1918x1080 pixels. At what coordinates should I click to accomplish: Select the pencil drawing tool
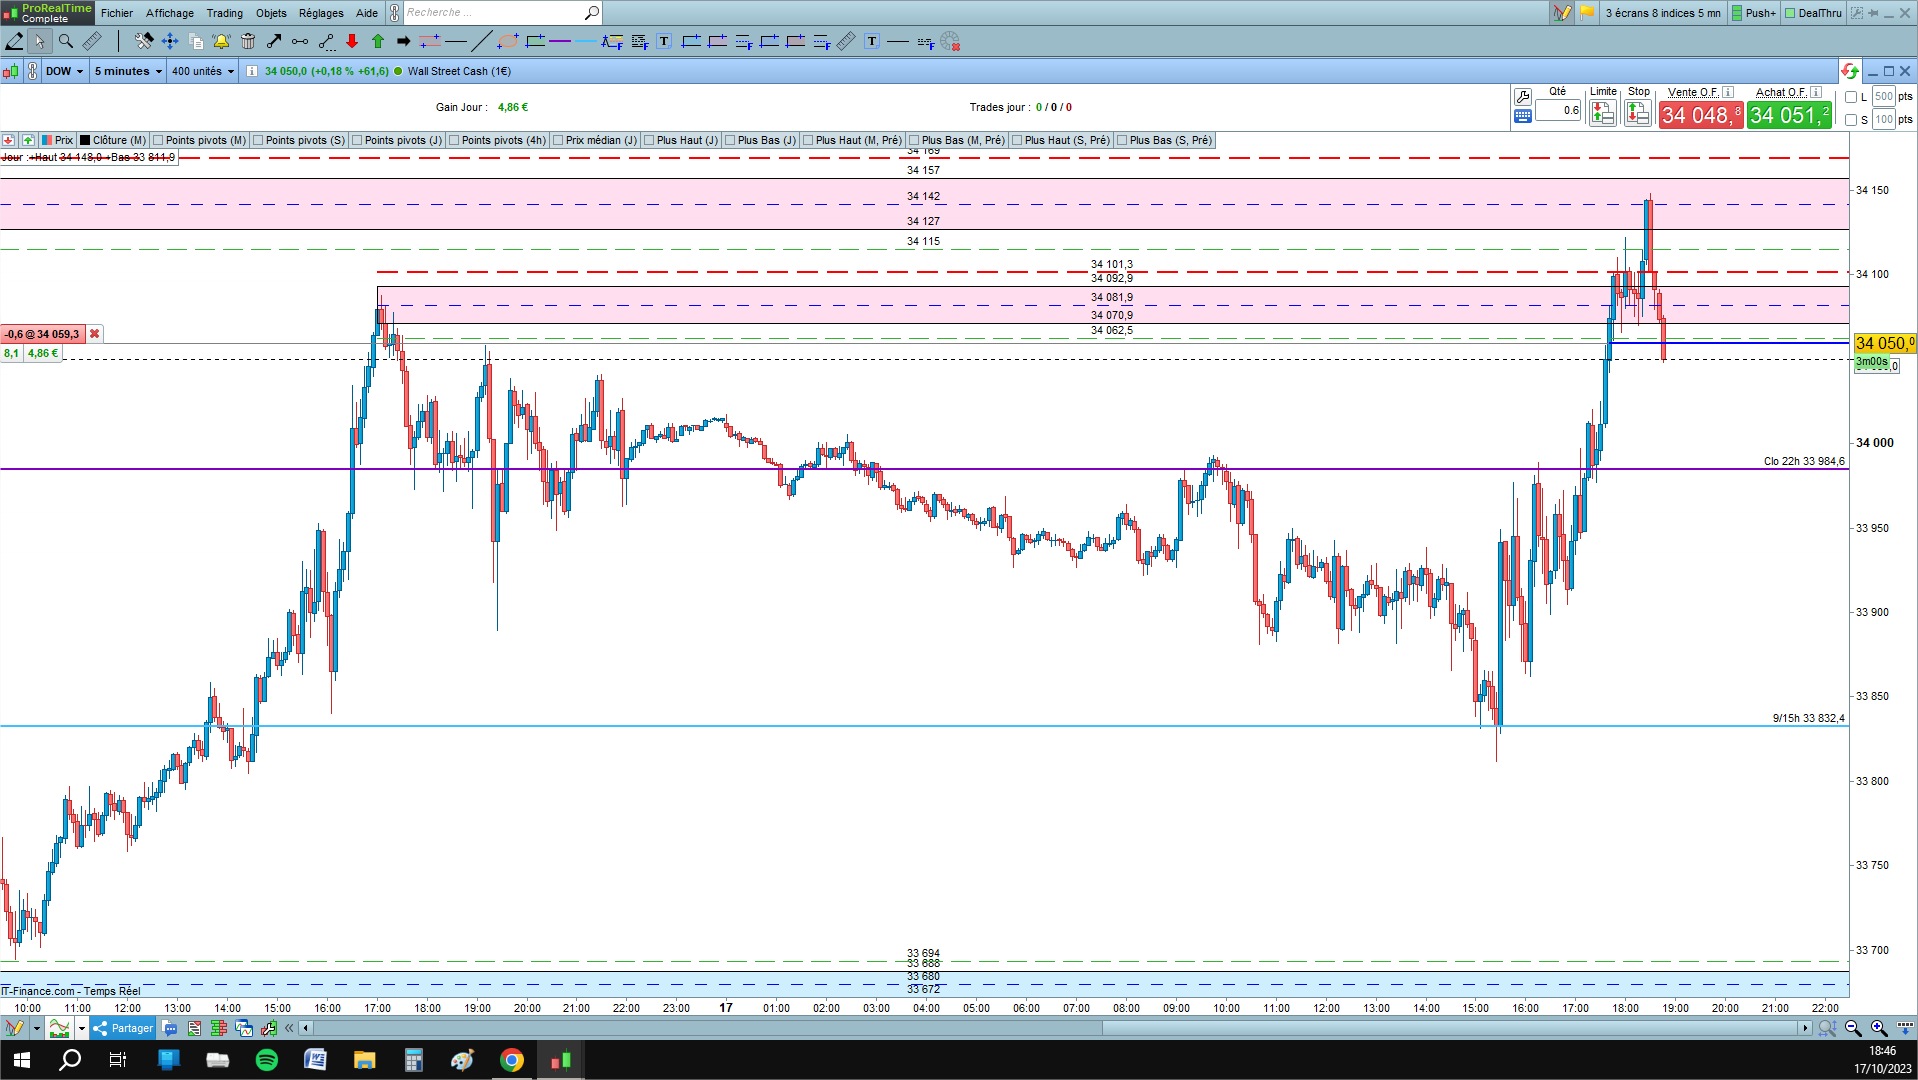click(14, 41)
